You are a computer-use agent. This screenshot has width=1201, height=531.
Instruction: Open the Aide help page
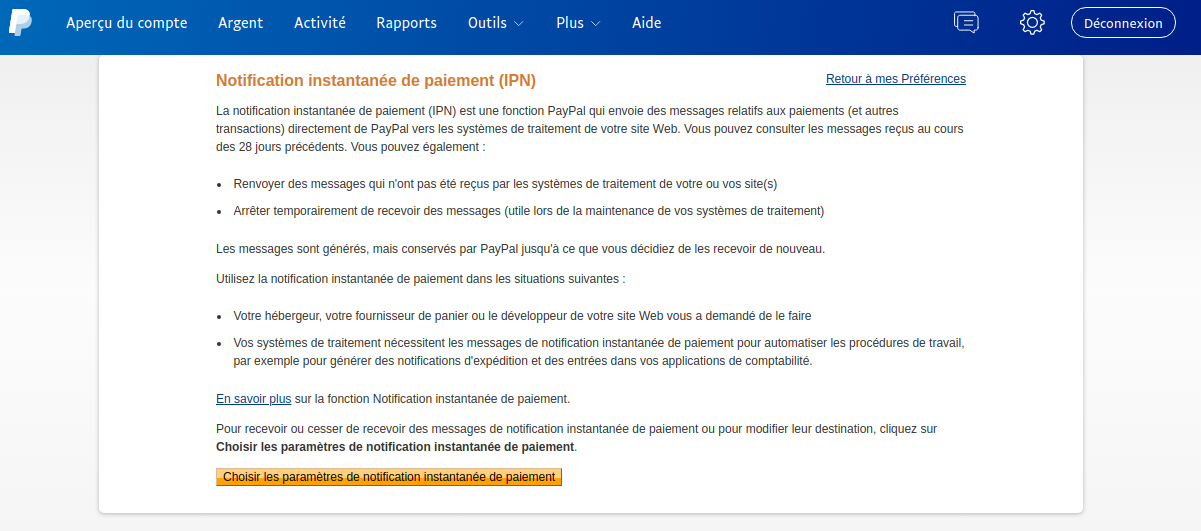[x=647, y=23]
